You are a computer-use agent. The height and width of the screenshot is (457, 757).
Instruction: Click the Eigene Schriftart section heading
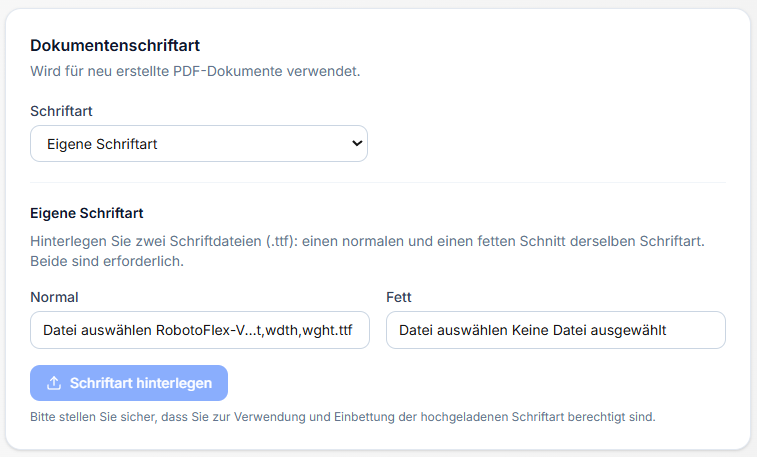click(87, 213)
